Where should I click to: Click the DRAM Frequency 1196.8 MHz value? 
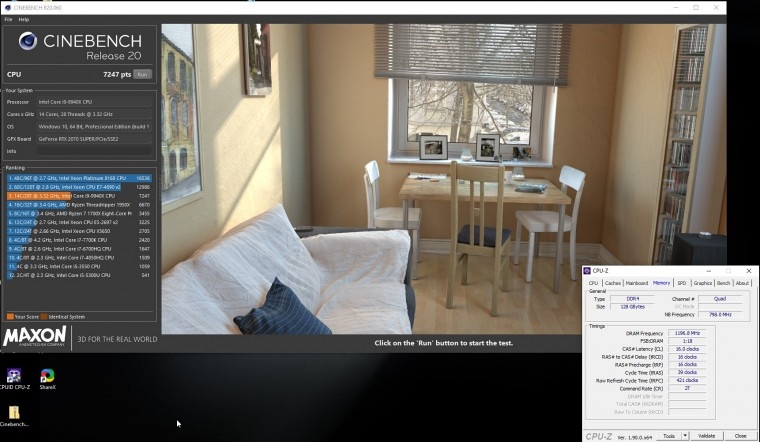coord(687,333)
